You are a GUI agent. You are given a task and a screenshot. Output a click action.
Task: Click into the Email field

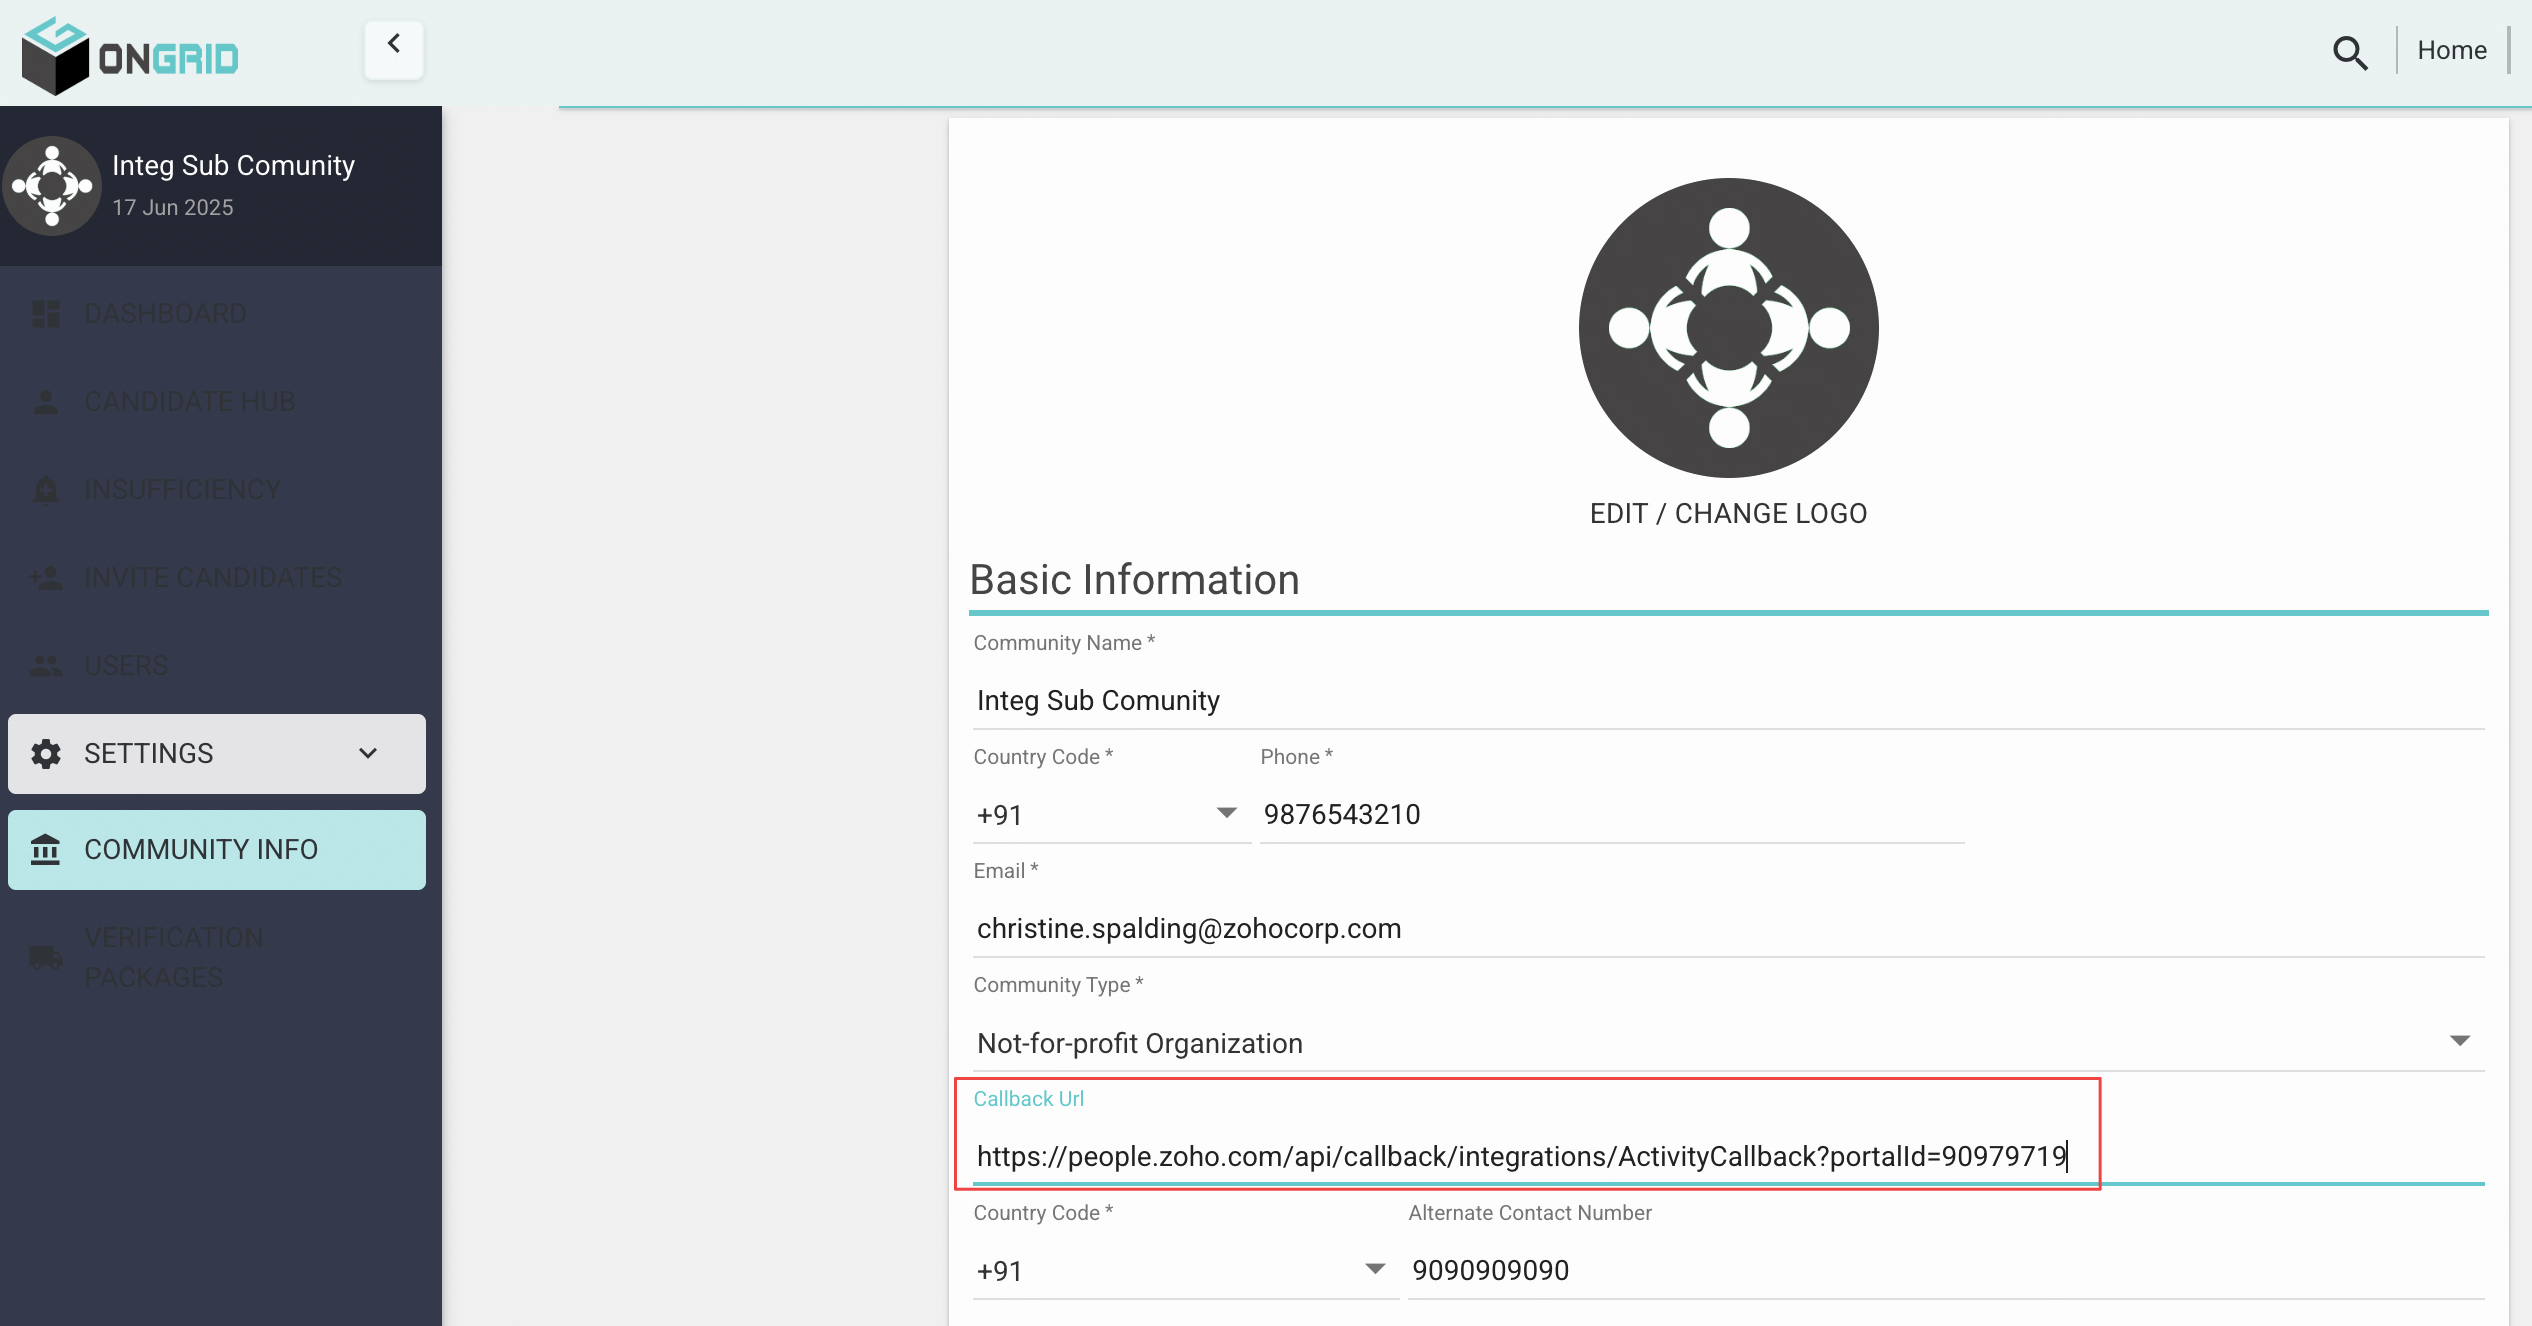[x=1728, y=928]
